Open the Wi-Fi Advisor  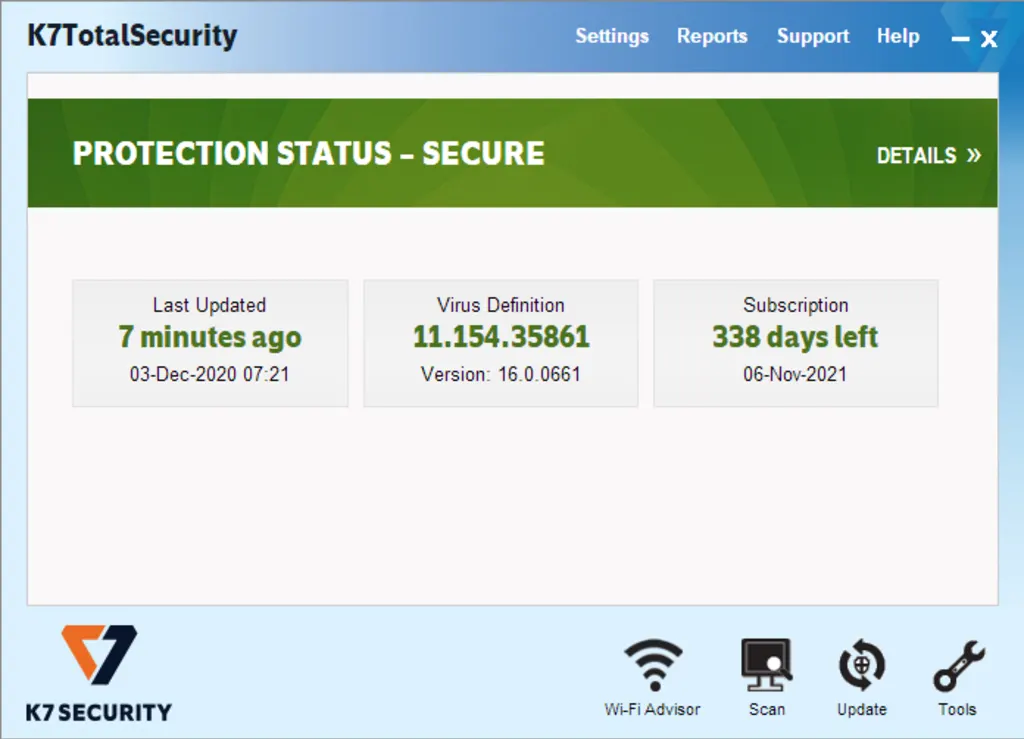click(653, 675)
